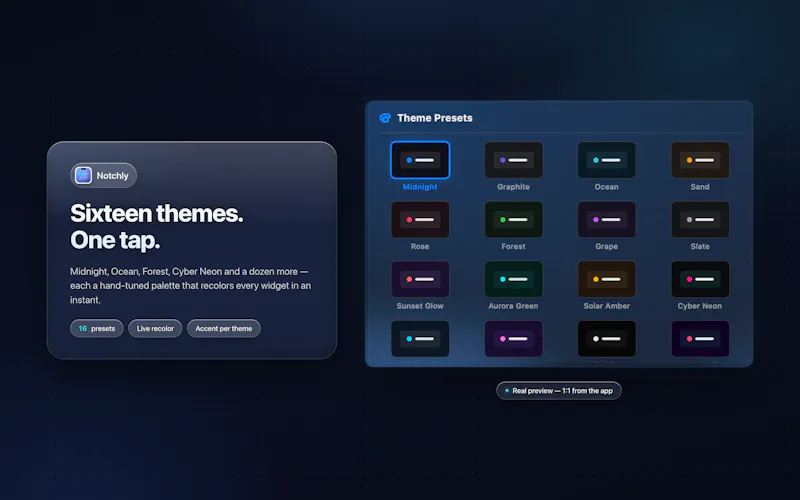Apply the Forest theme thumbnail
800x500 pixels.
(x=513, y=219)
